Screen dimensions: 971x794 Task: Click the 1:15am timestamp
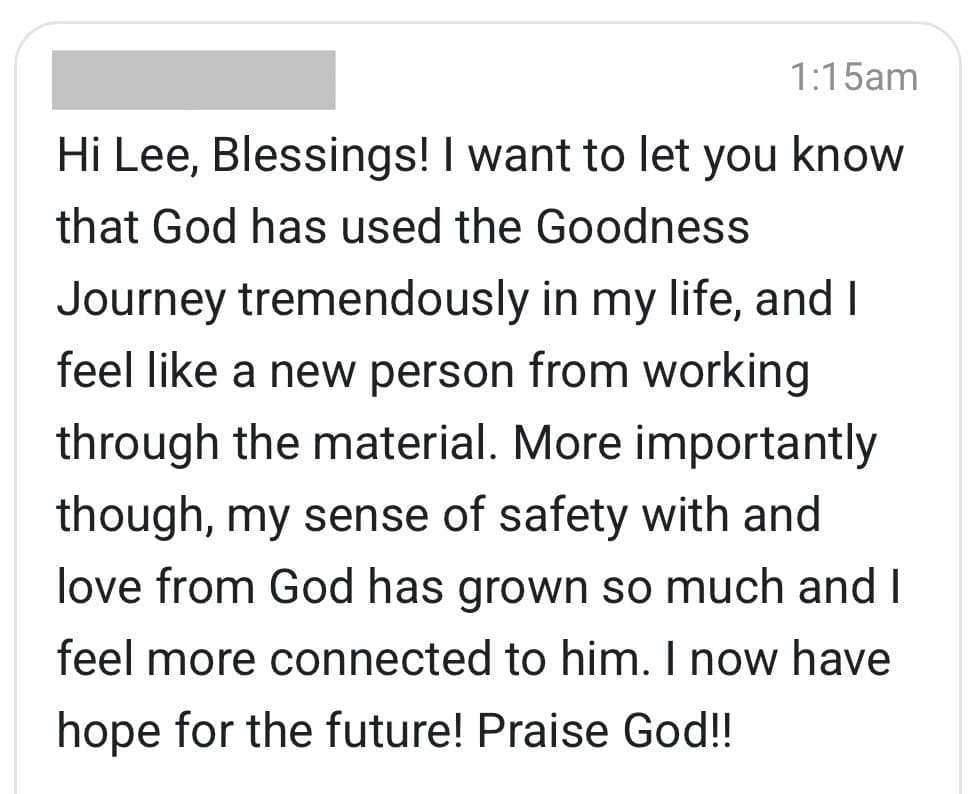pyautogui.click(x=853, y=77)
